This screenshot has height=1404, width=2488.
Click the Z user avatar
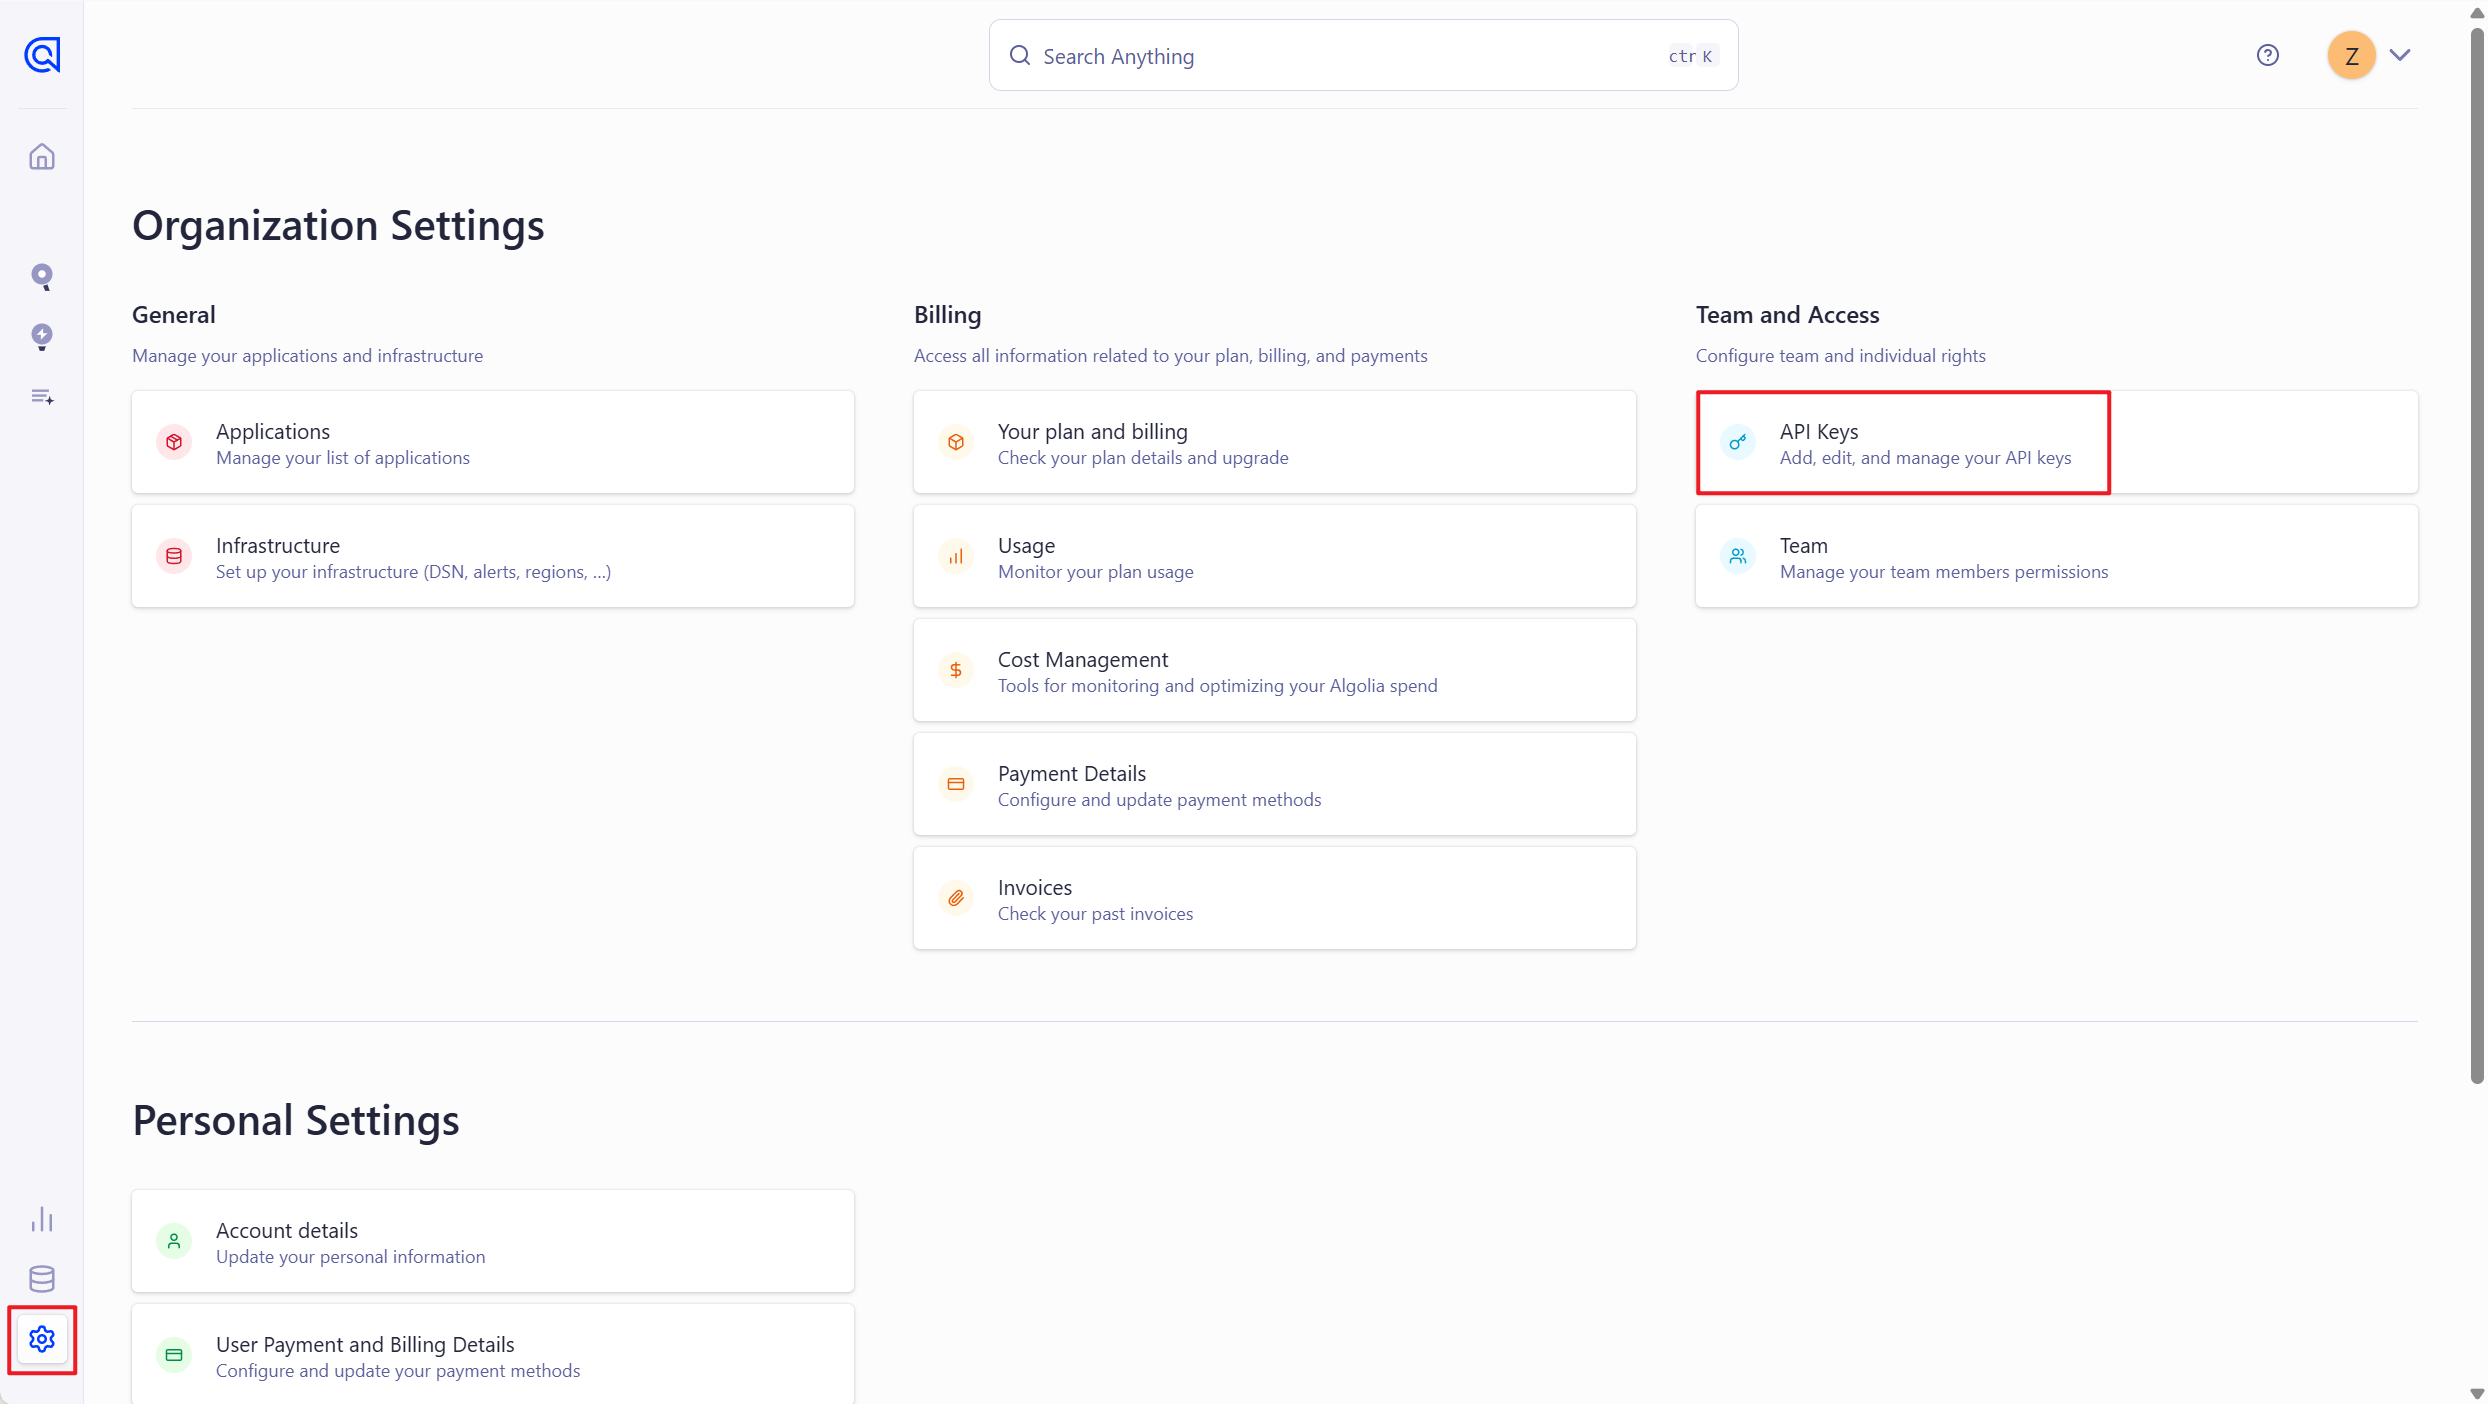click(2351, 55)
